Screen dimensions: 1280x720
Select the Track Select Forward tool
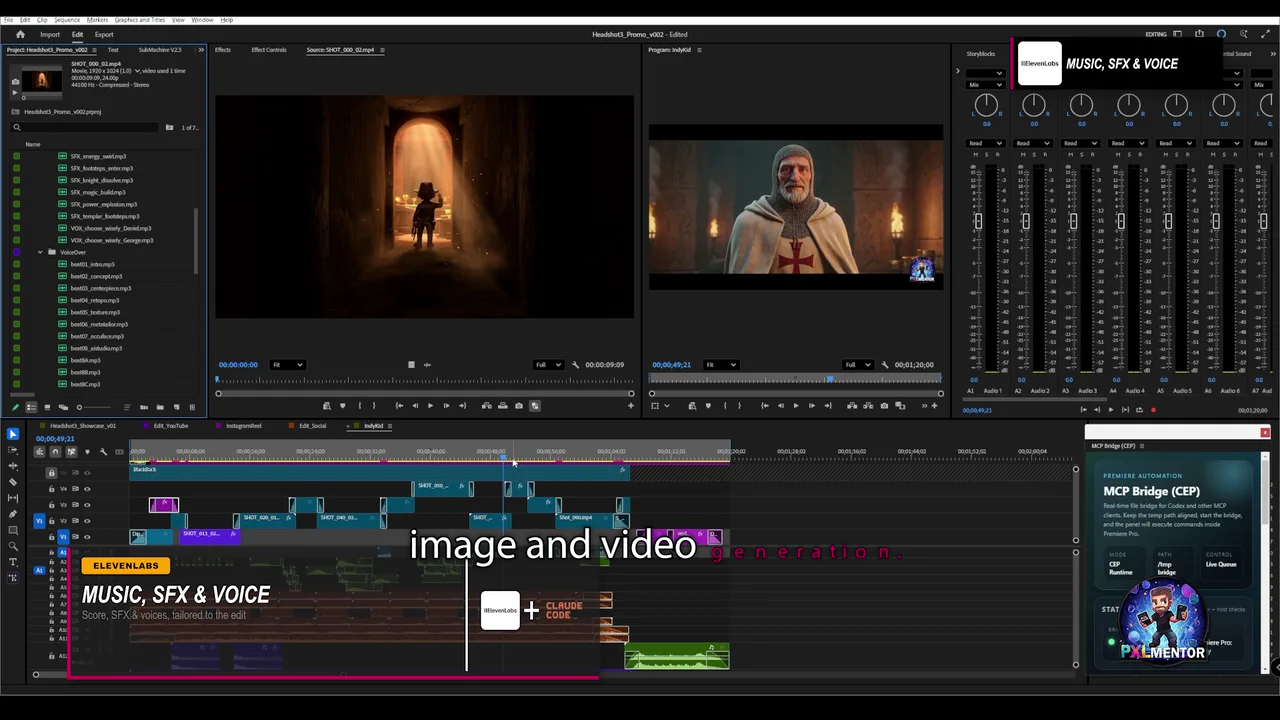coord(12,450)
